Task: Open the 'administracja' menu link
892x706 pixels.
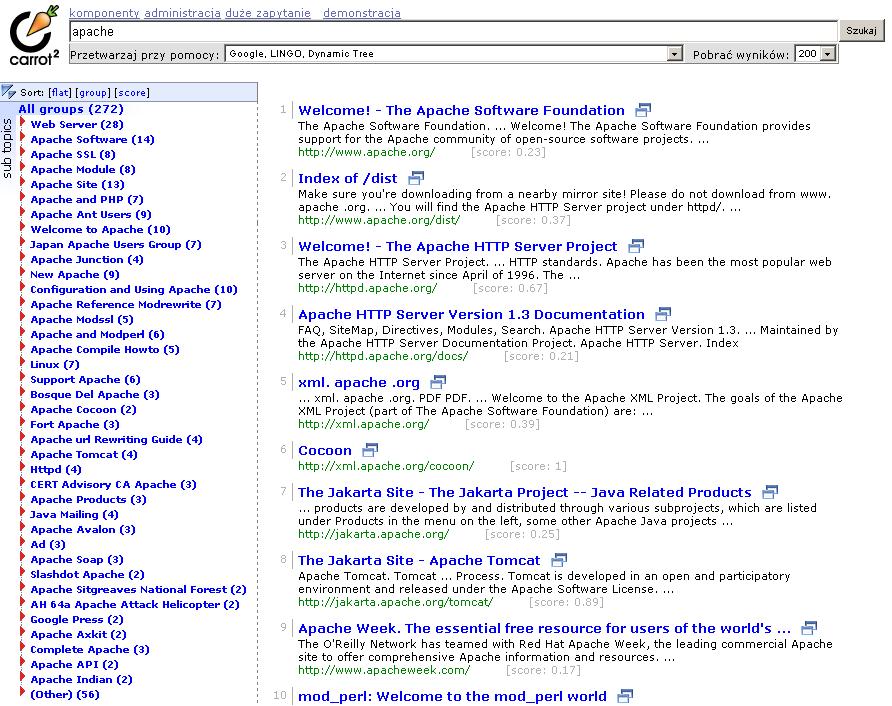Action: tap(182, 13)
